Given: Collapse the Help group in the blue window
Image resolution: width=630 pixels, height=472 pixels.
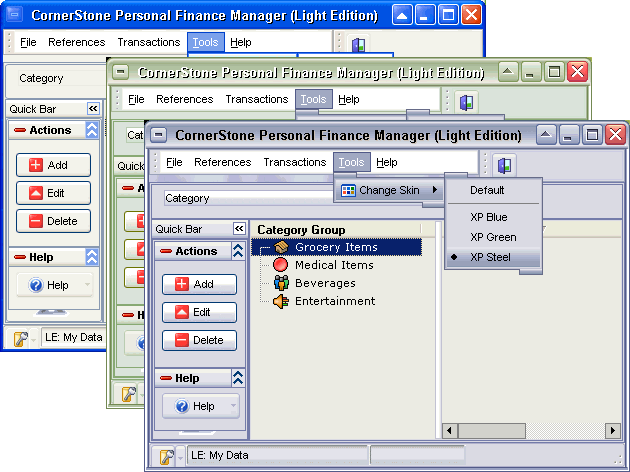Looking at the screenshot, I should coord(92,257).
